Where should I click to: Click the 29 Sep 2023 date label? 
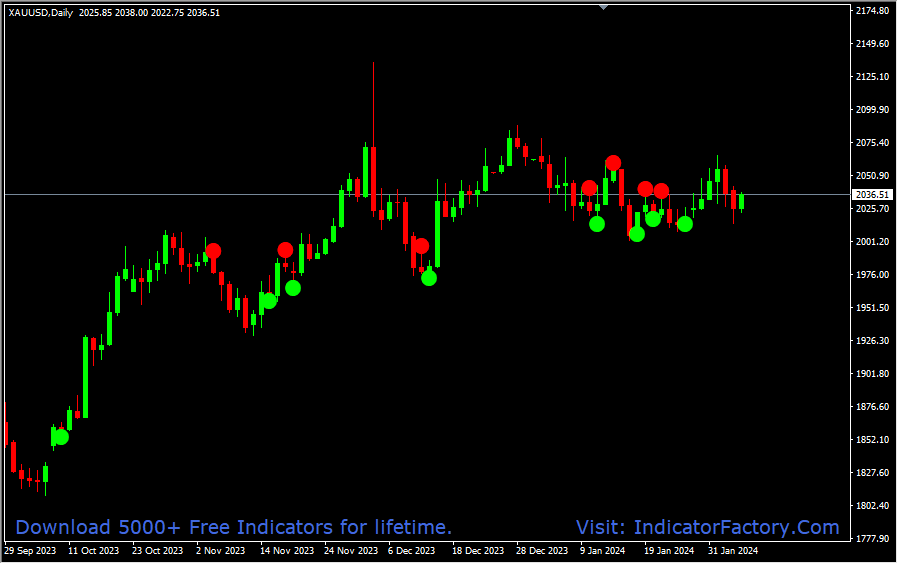[x=30, y=551]
